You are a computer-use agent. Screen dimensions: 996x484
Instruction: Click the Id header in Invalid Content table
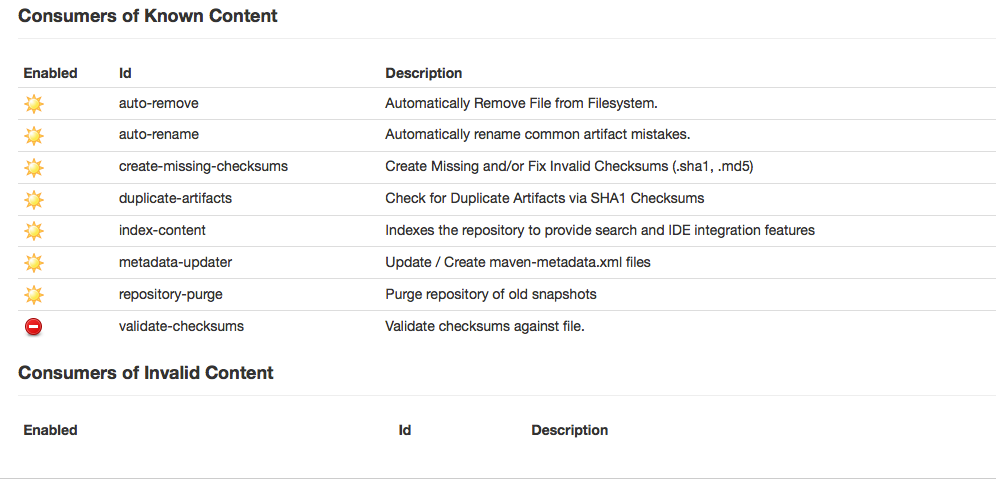coord(405,430)
